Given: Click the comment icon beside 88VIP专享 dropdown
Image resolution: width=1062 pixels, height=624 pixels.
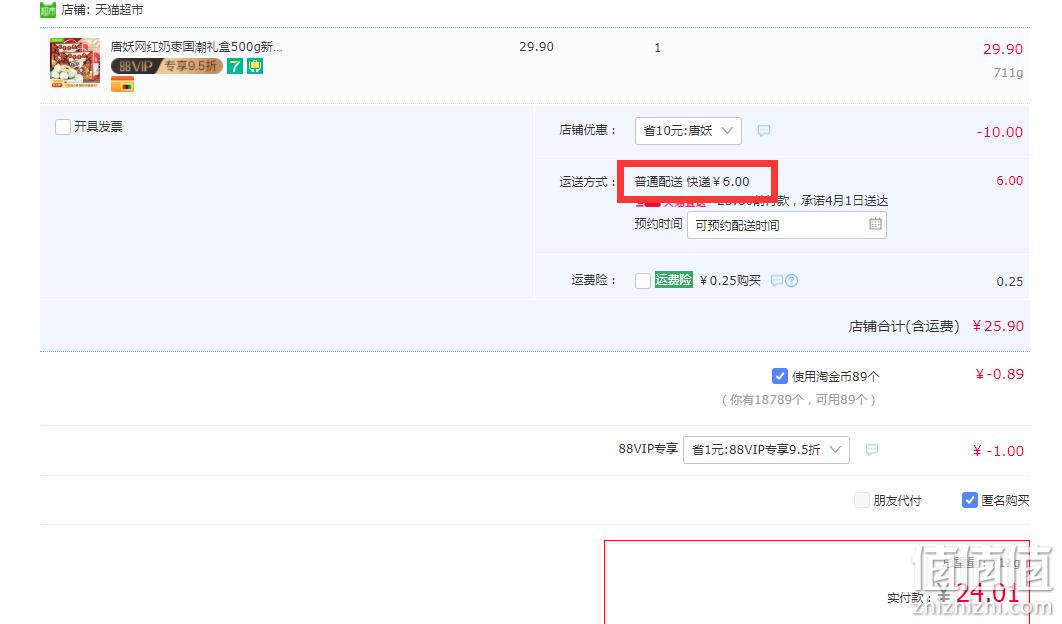Looking at the screenshot, I should 872,449.
